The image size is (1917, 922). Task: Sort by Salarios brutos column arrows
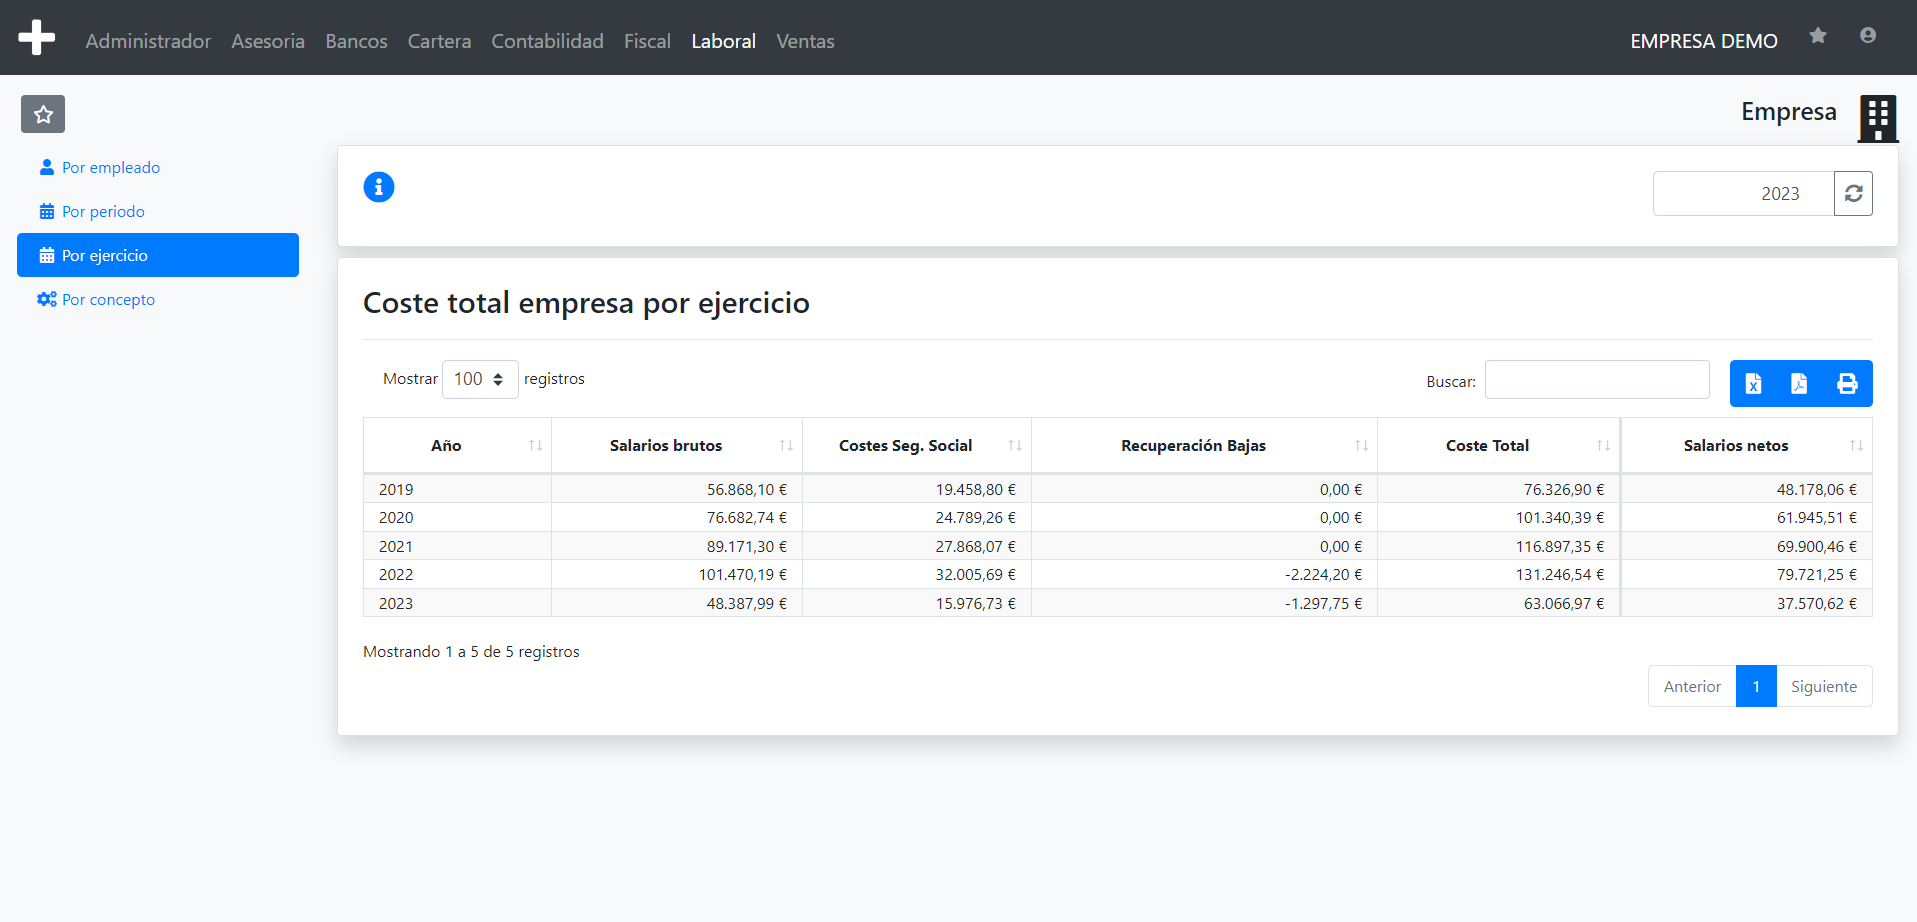pos(786,446)
